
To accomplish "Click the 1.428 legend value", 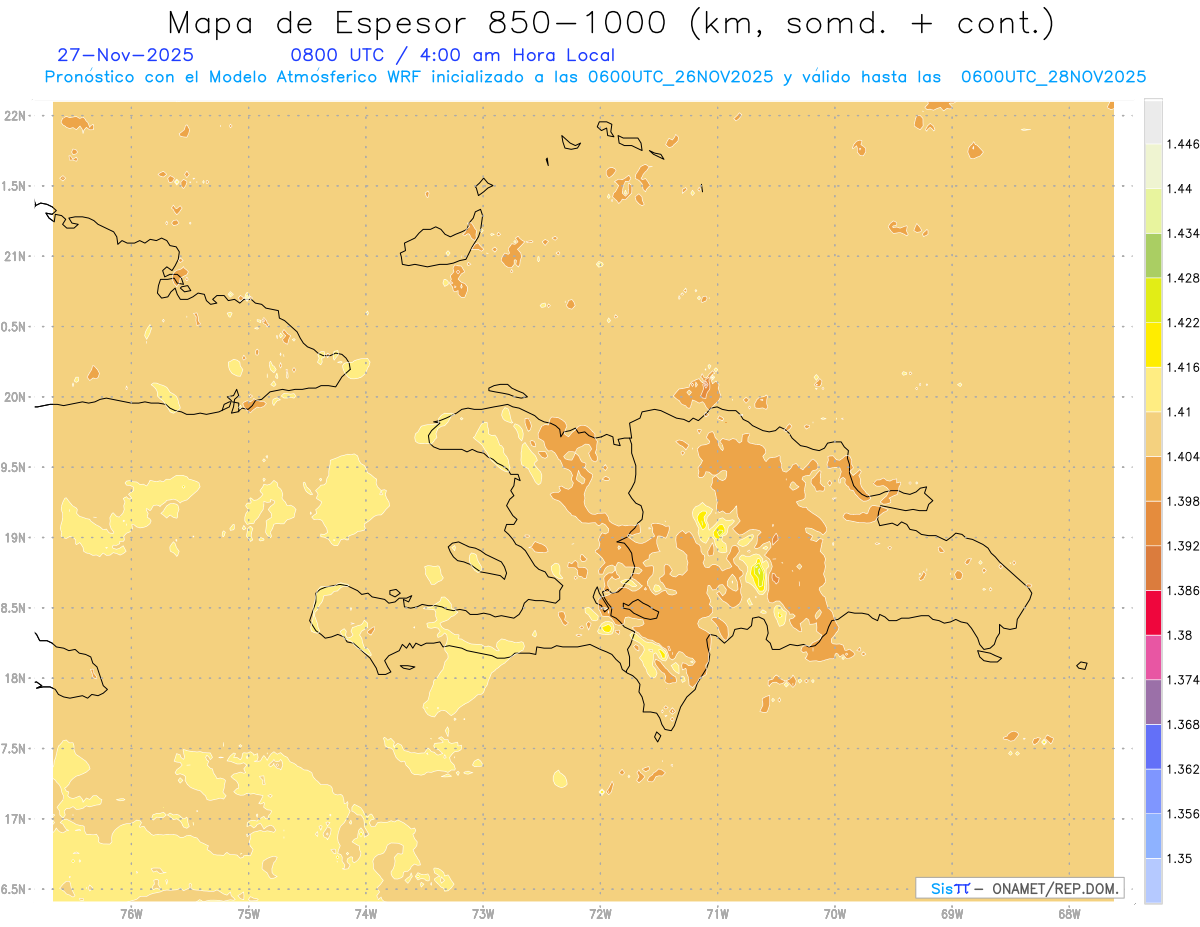I will click(1184, 278).
